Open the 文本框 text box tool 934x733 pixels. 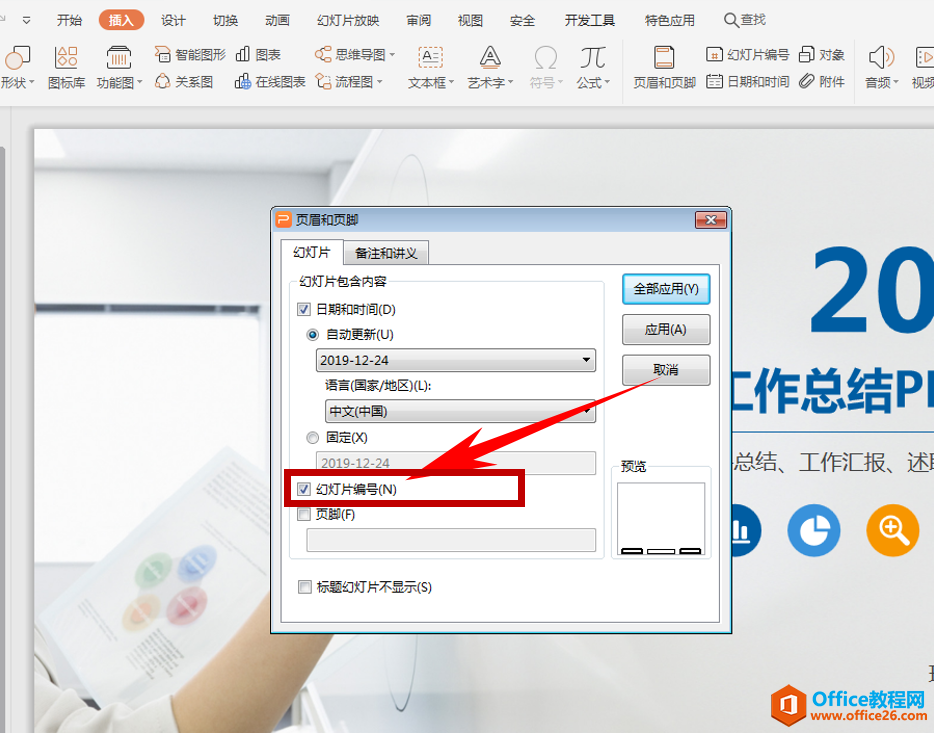tap(427, 84)
